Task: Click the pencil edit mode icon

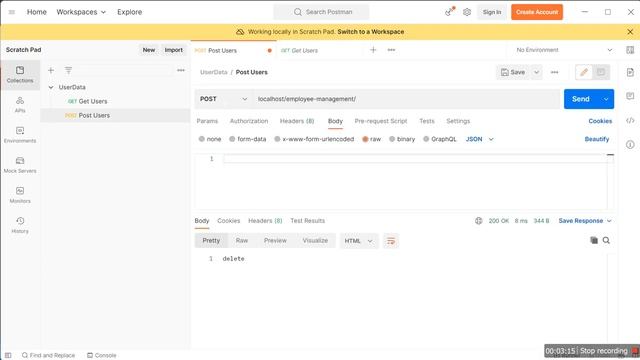Action: [x=584, y=72]
